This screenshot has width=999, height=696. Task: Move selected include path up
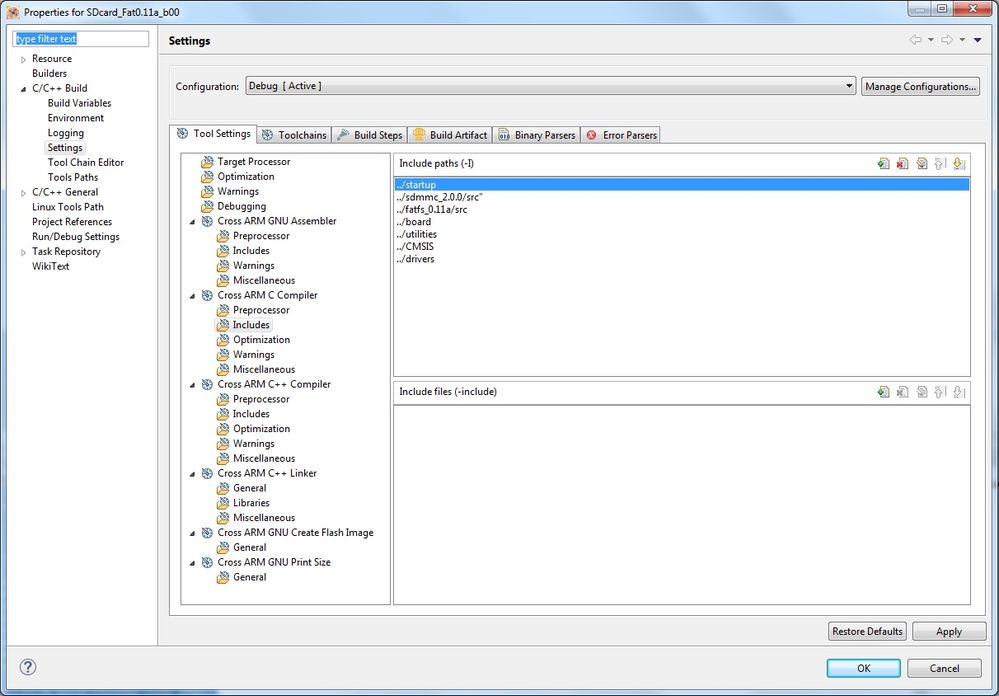coord(940,164)
